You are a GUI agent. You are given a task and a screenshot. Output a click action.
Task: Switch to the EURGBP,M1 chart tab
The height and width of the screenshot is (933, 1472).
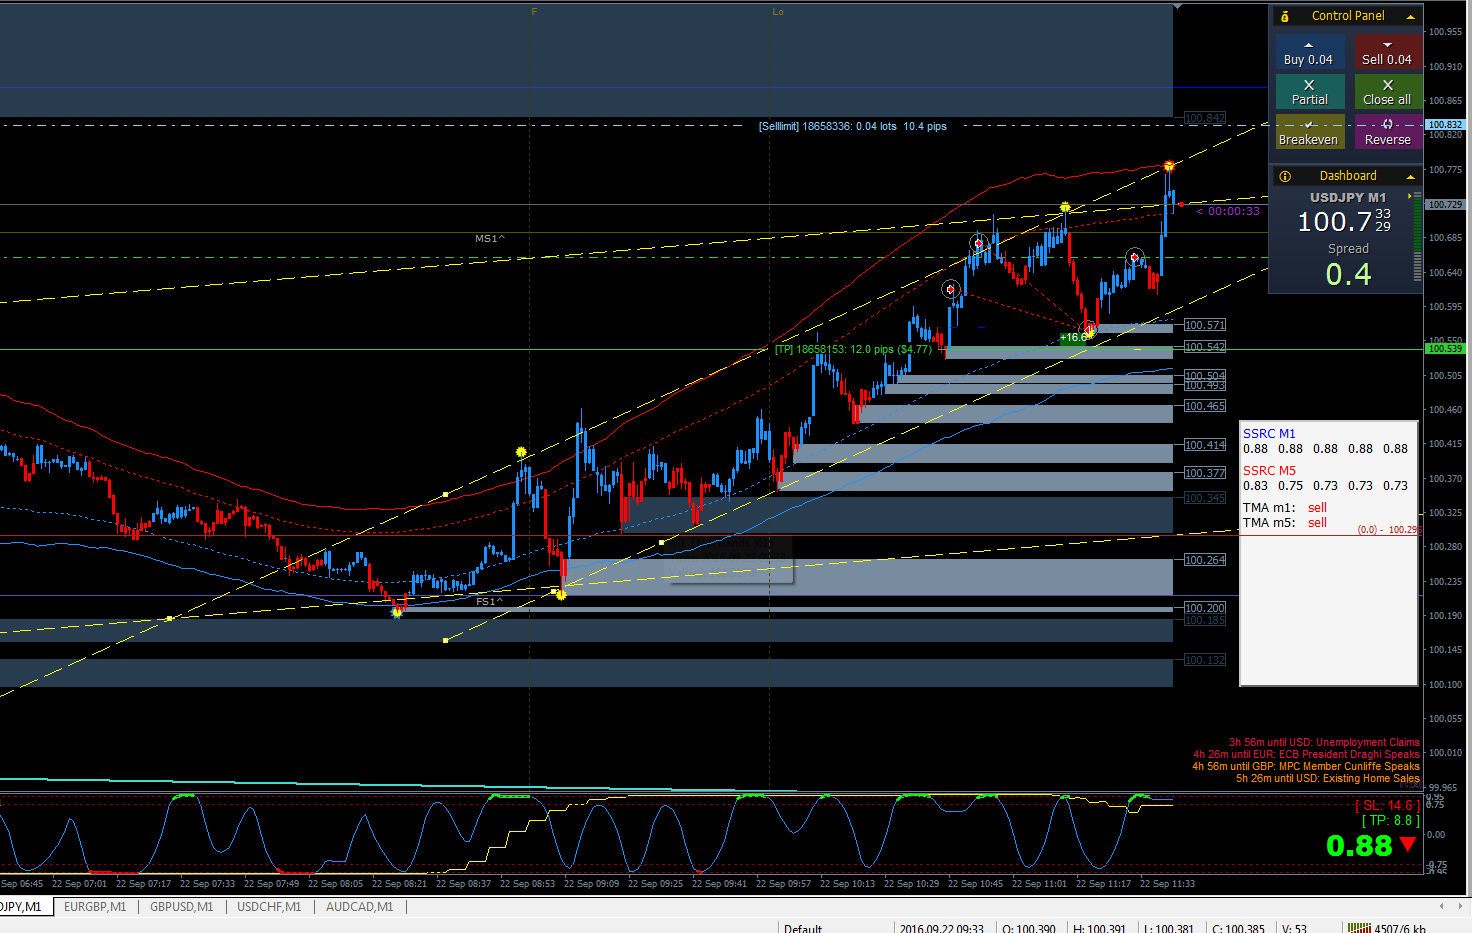pyautogui.click(x=95, y=907)
